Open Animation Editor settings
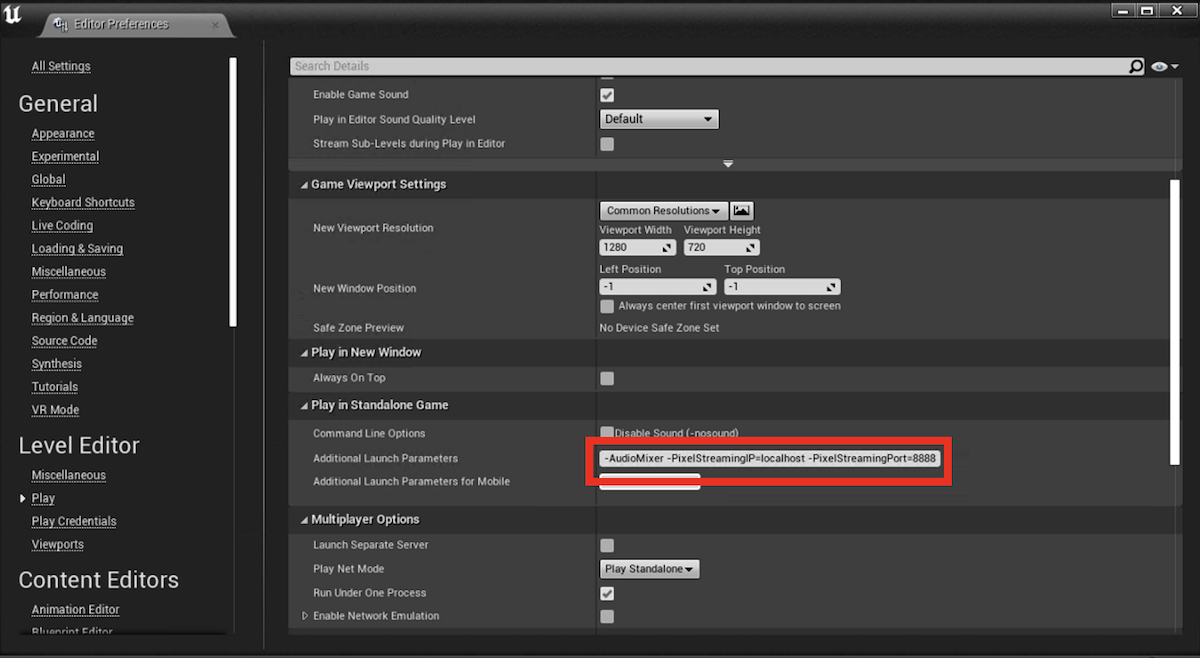The height and width of the screenshot is (658, 1200). tap(75, 610)
